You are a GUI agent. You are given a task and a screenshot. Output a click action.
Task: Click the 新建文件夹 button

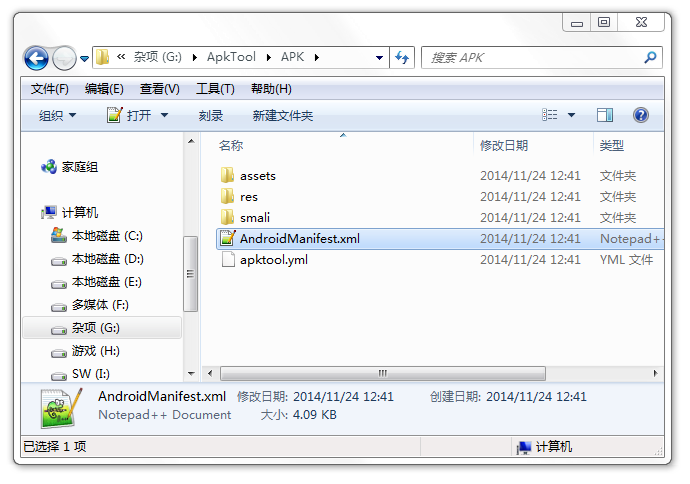(283, 116)
